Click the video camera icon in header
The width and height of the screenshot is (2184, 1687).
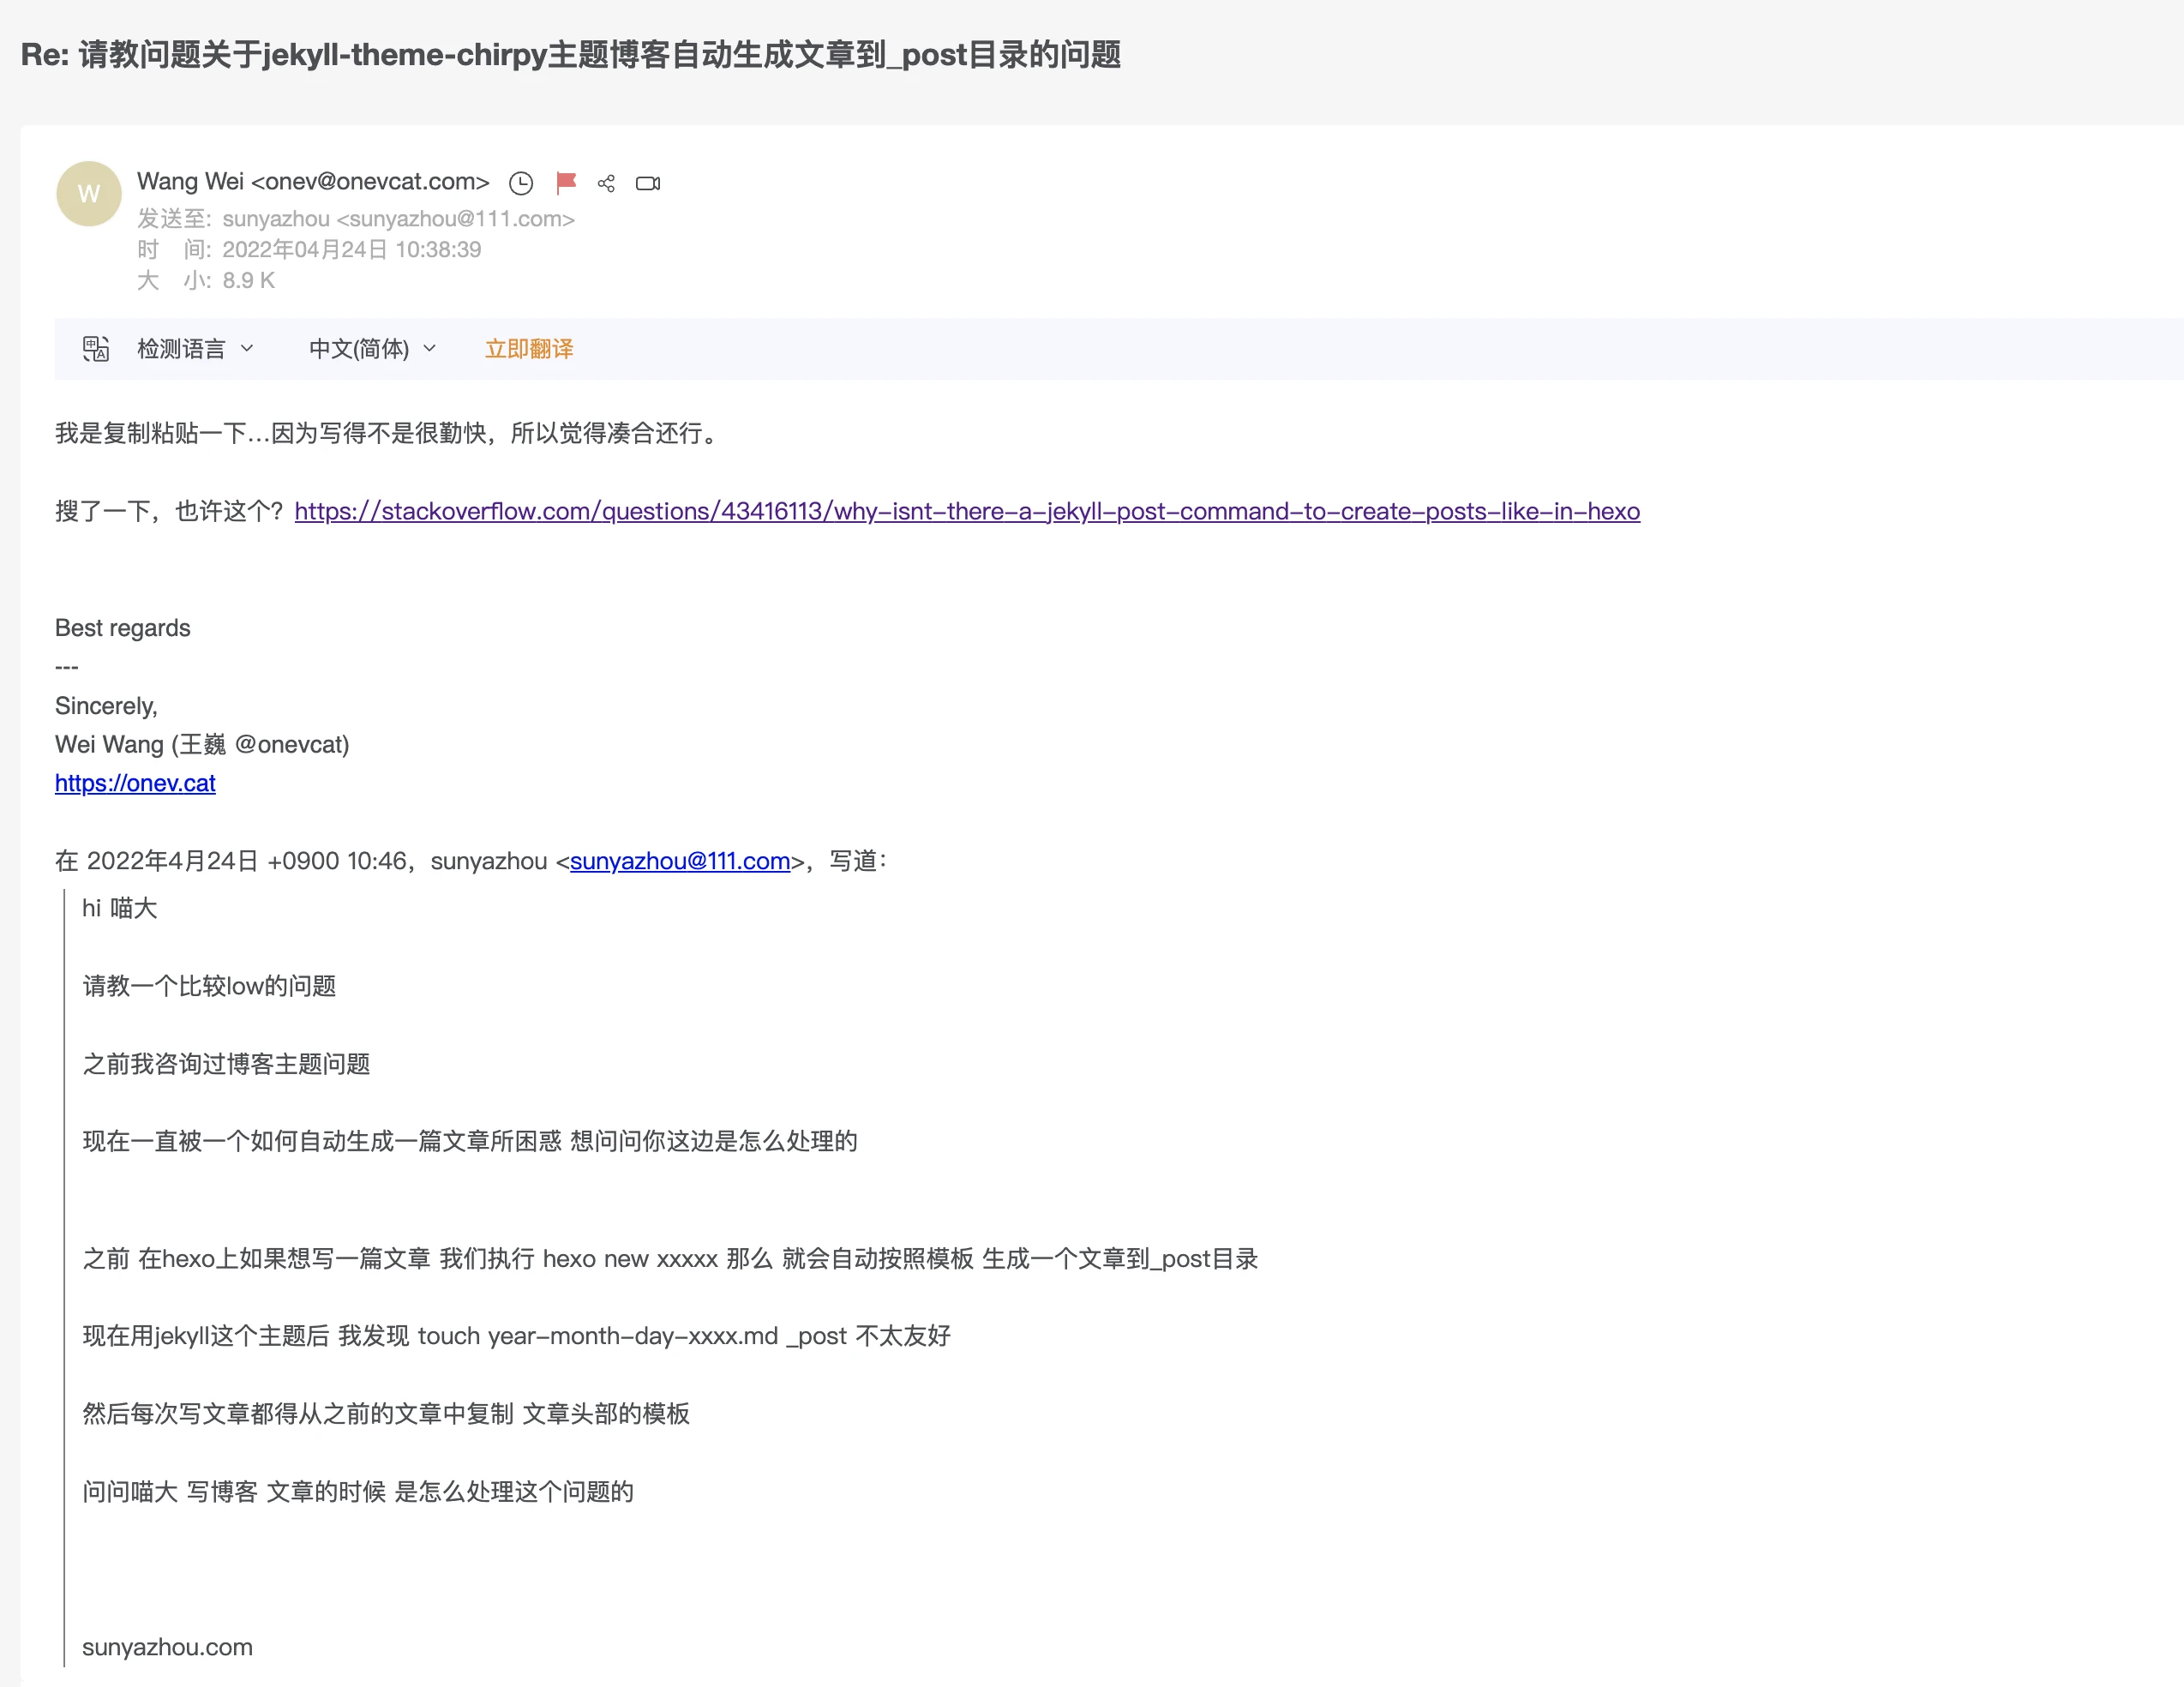click(x=648, y=183)
